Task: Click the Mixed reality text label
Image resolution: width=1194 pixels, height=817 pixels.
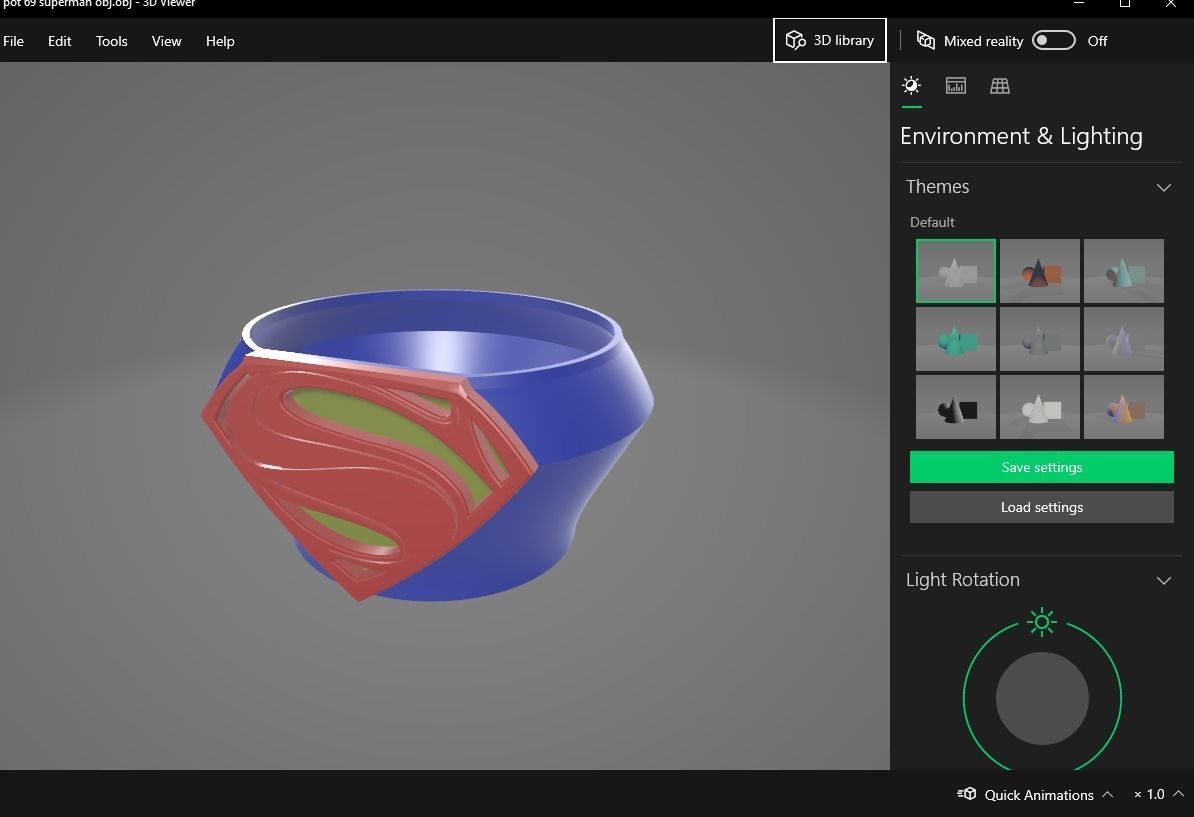Action: tap(983, 41)
